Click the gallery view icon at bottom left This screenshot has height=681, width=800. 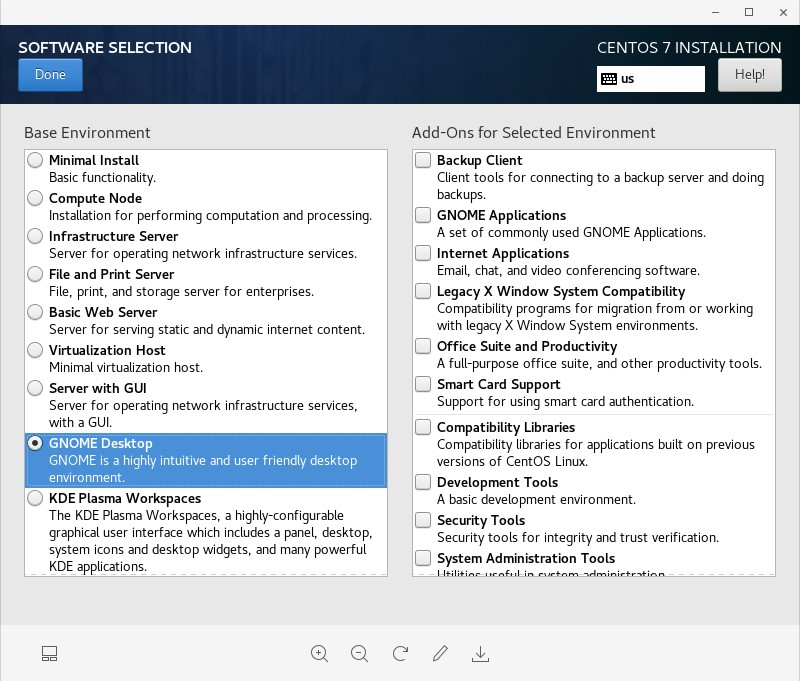(49, 653)
